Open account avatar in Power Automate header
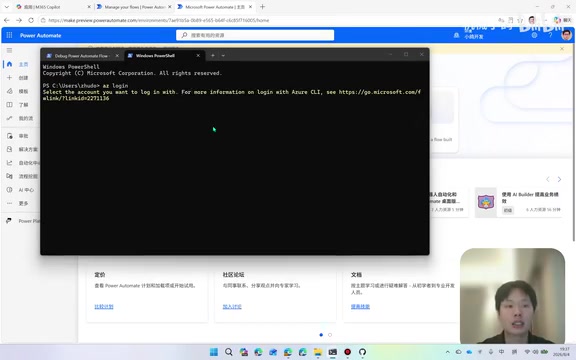 pyautogui.click(x=566, y=35)
